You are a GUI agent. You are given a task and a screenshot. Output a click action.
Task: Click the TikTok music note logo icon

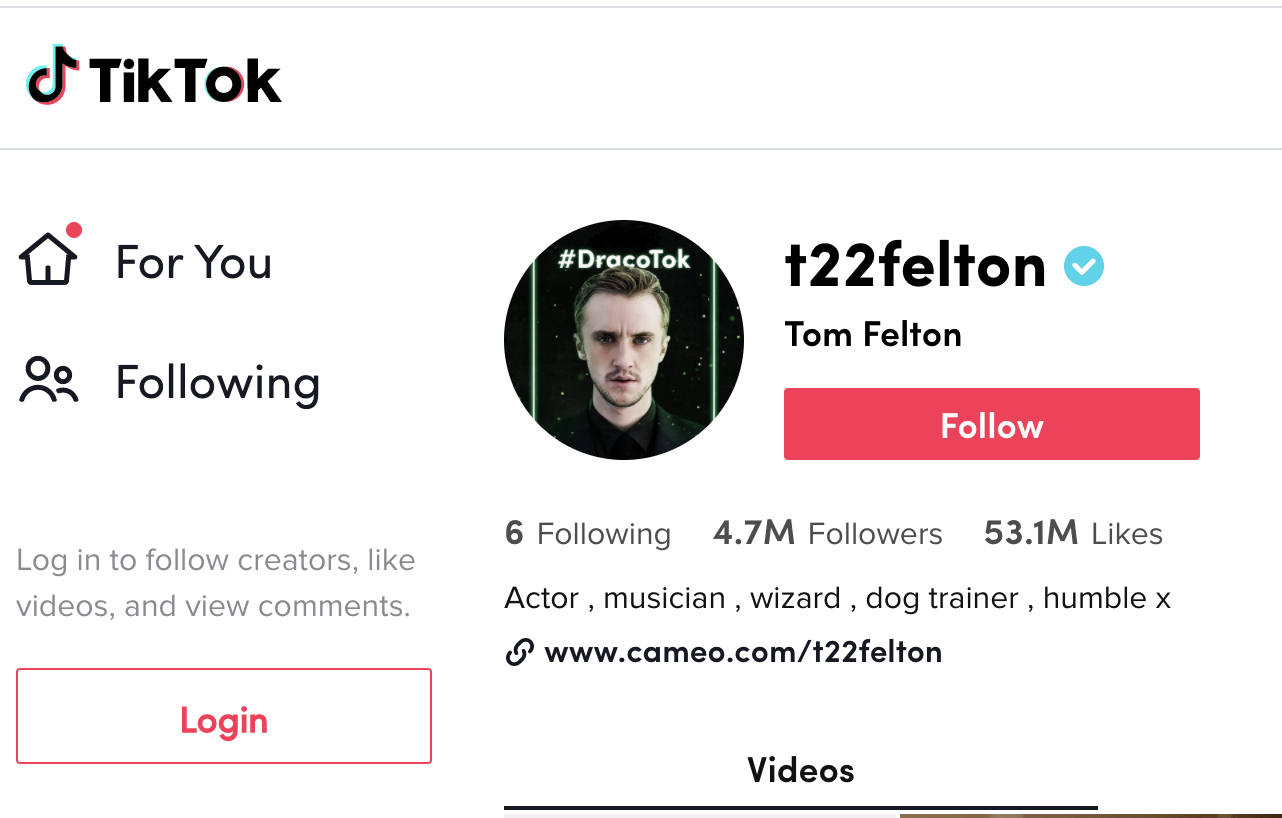53,76
